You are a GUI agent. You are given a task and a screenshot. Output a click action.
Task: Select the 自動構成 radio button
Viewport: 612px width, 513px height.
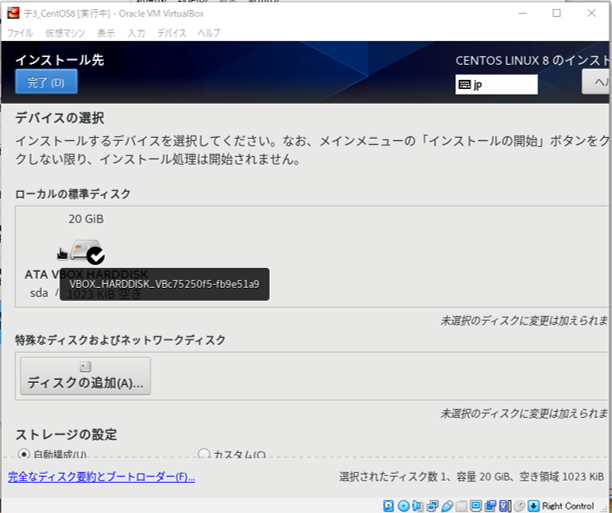(x=24, y=454)
